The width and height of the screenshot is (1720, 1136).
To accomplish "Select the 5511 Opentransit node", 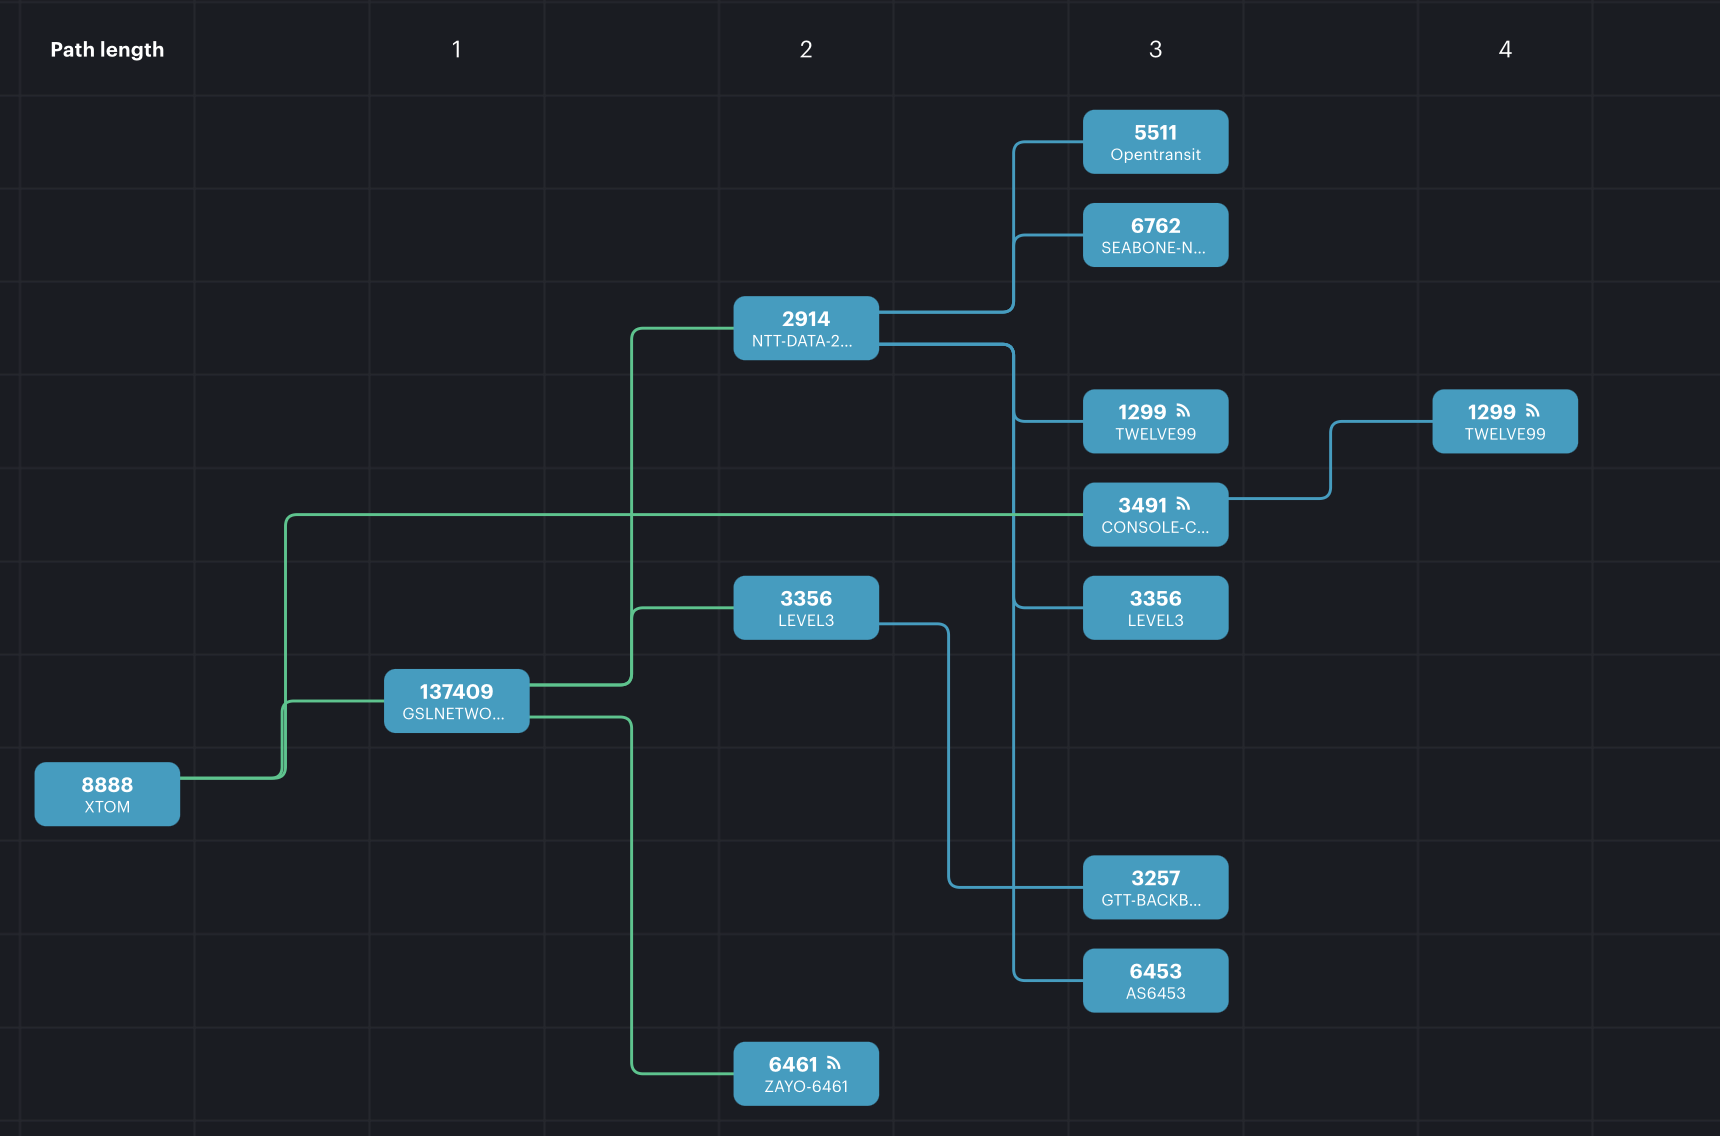I will coord(1155,142).
